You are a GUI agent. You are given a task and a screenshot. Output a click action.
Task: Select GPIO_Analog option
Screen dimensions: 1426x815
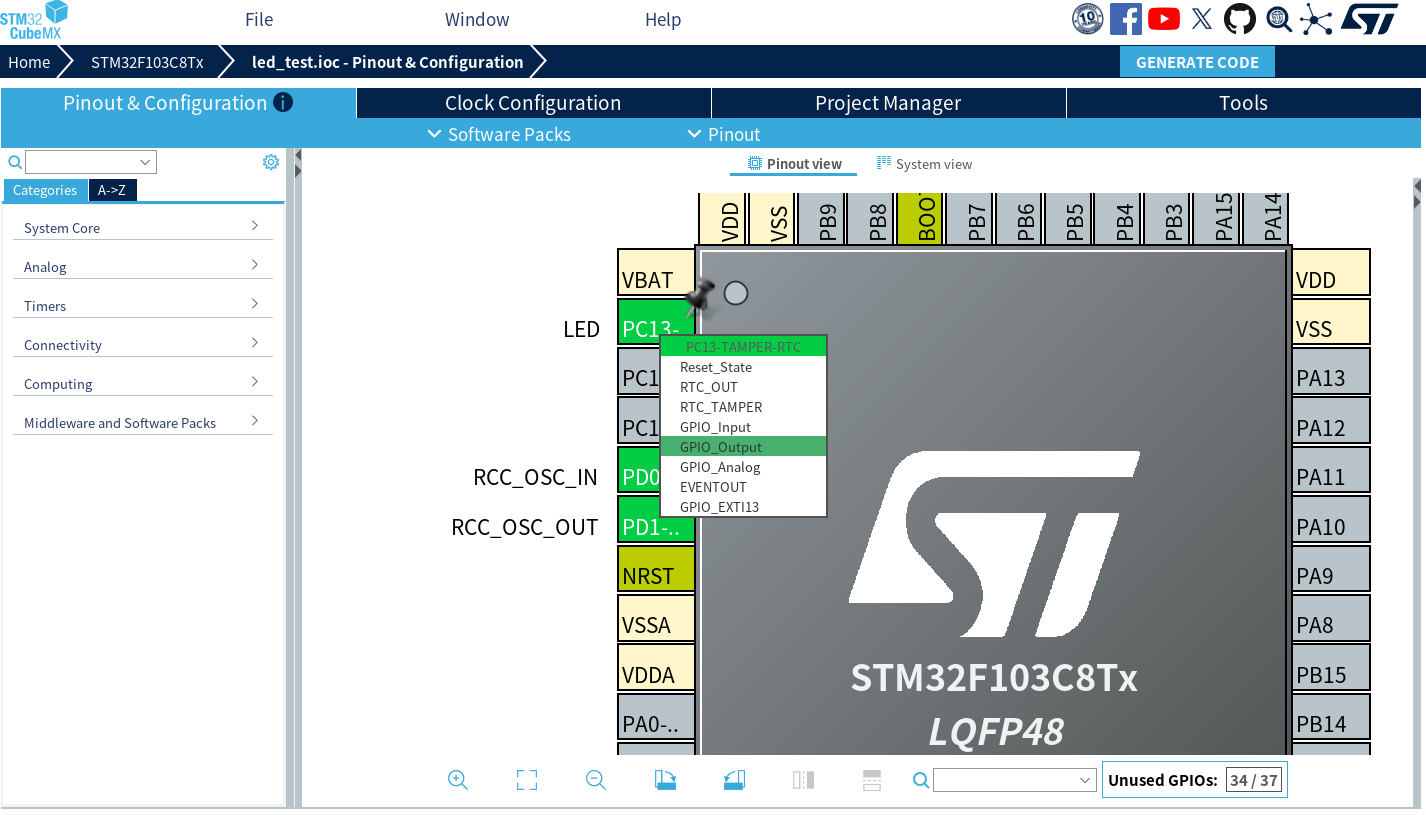pyautogui.click(x=744, y=467)
